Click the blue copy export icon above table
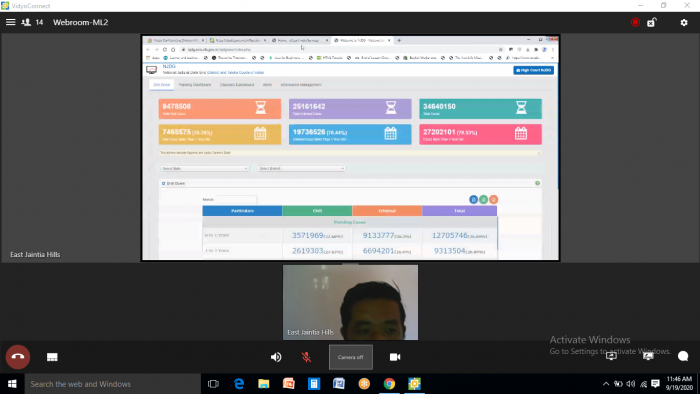The image size is (700, 394). (x=474, y=199)
